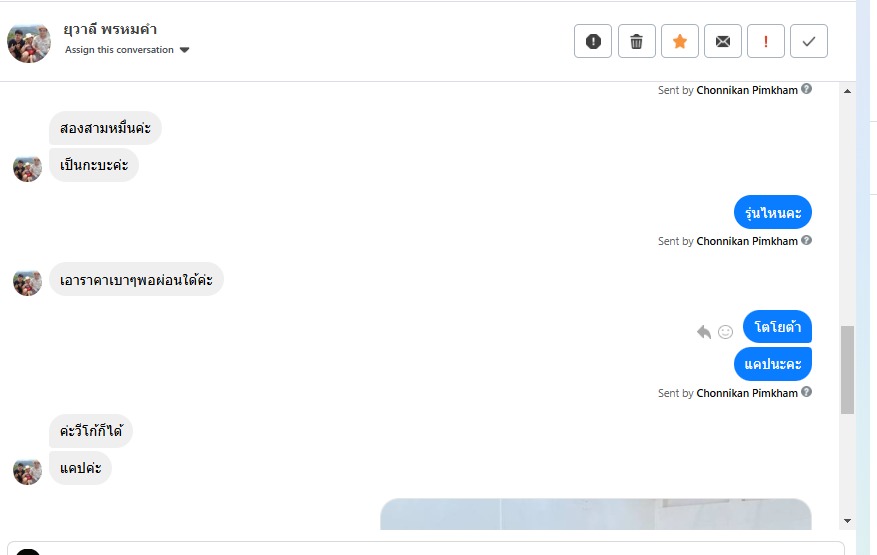Open the sent image attachment at bottom
877x555 pixels.
[x=596, y=514]
